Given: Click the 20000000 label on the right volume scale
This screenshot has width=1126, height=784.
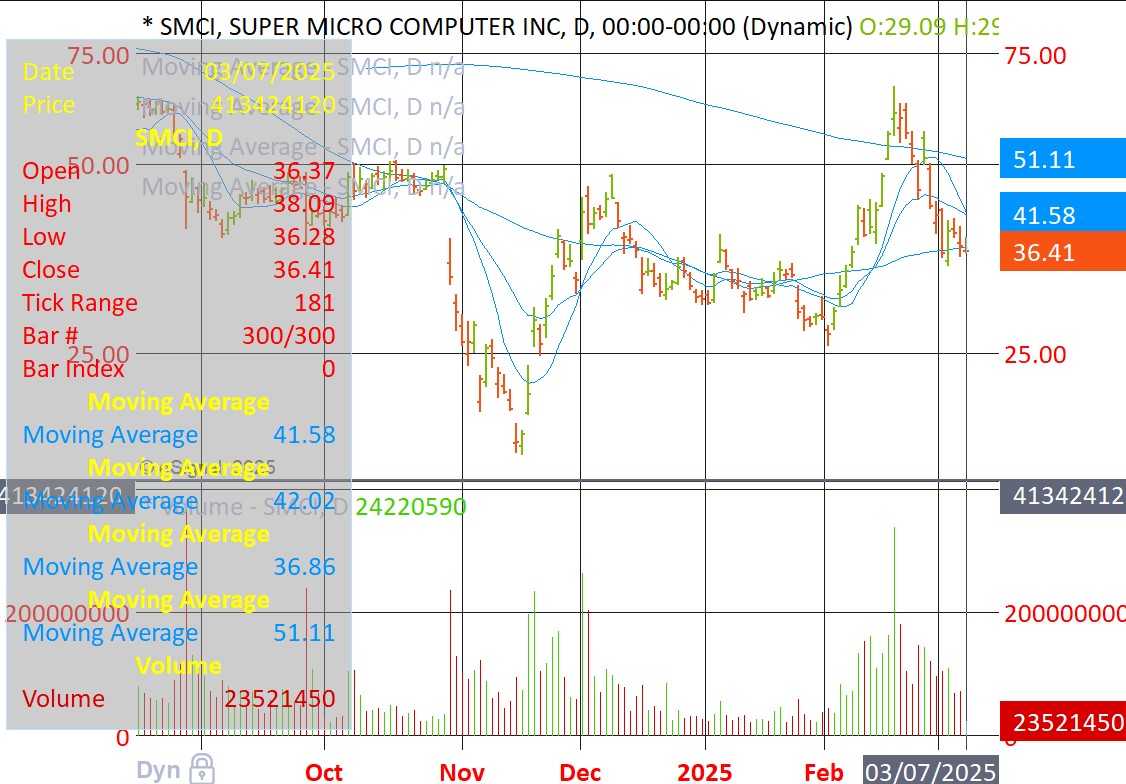Looking at the screenshot, I should 1064,614.
